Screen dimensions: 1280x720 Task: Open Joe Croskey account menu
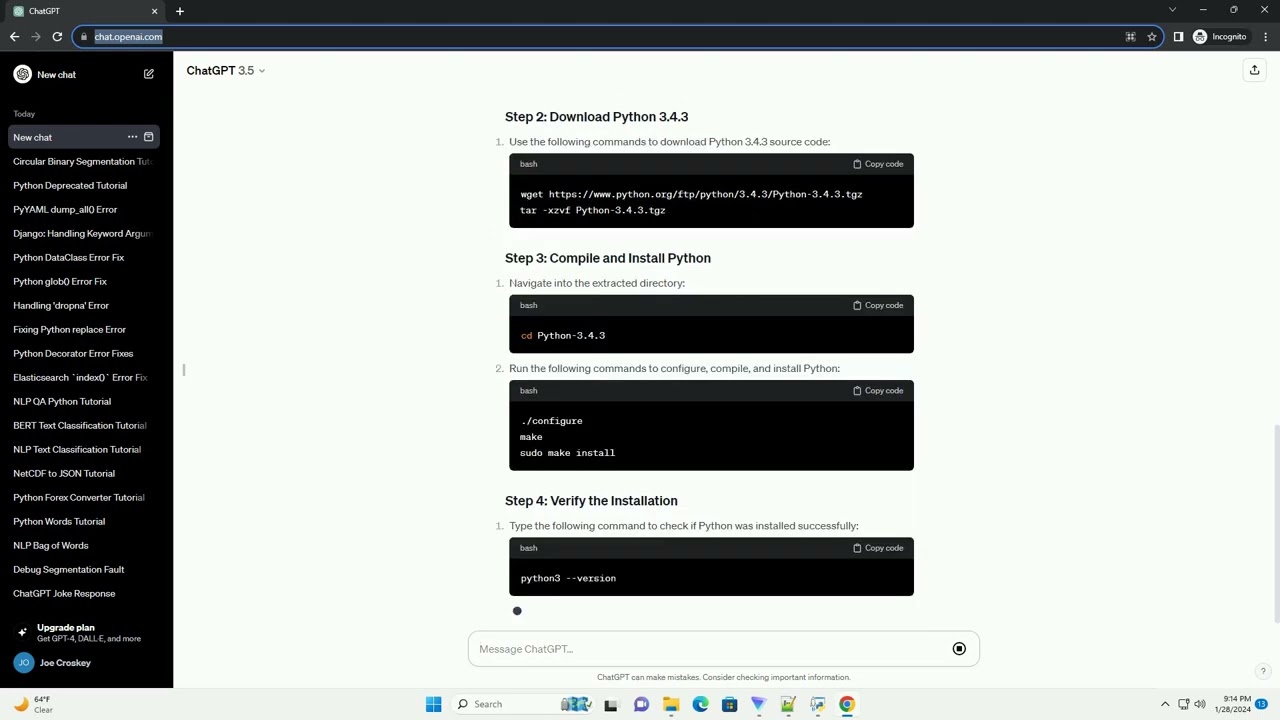(82, 663)
